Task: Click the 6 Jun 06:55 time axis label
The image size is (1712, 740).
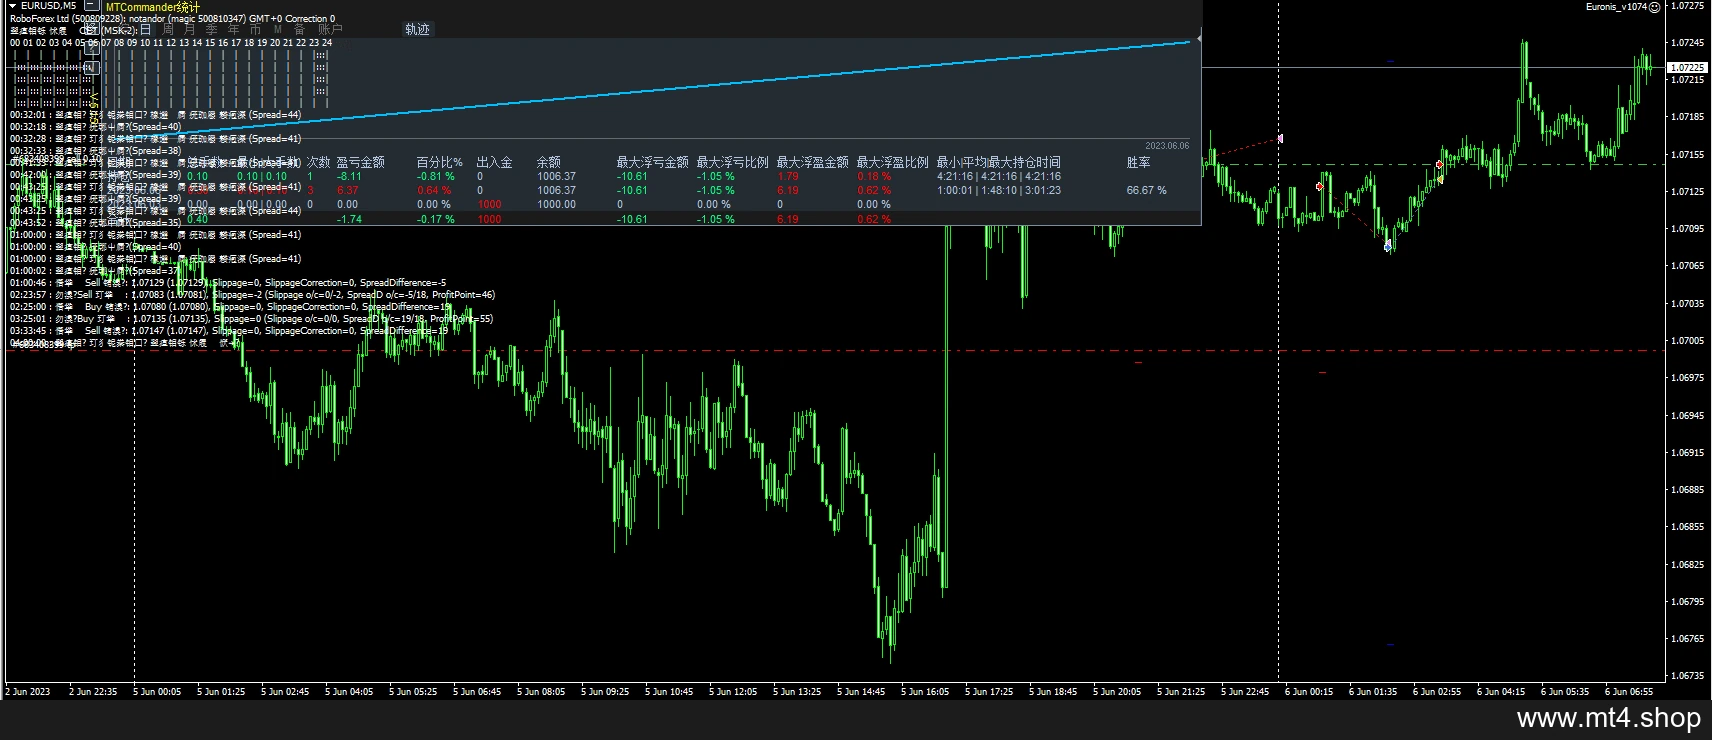Action: click(1629, 691)
